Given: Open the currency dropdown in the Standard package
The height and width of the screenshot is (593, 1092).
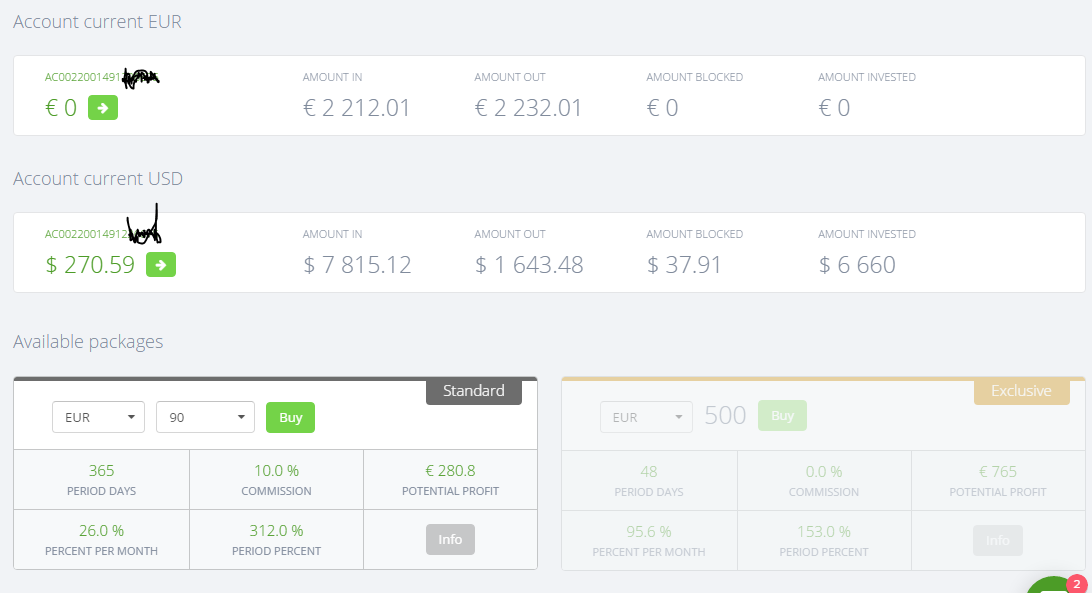Looking at the screenshot, I should click(98, 417).
